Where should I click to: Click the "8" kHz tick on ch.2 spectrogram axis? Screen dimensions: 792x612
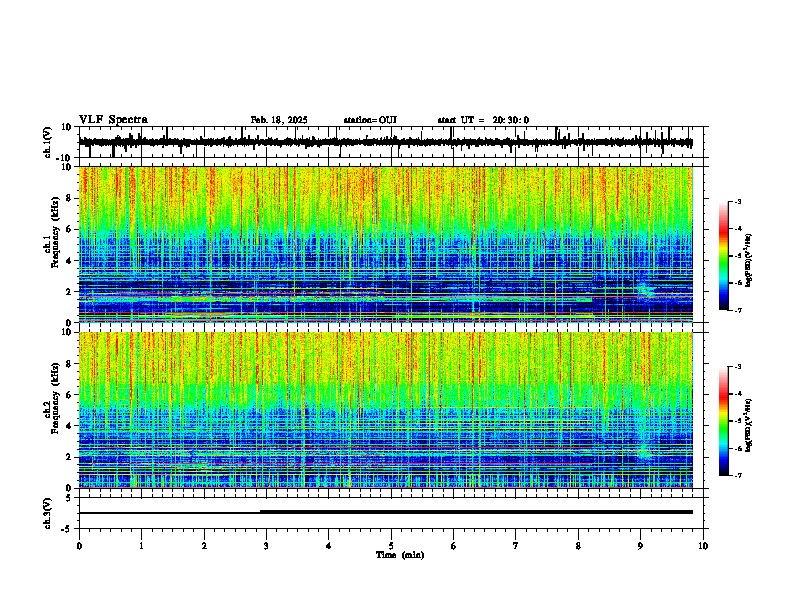click(x=70, y=364)
